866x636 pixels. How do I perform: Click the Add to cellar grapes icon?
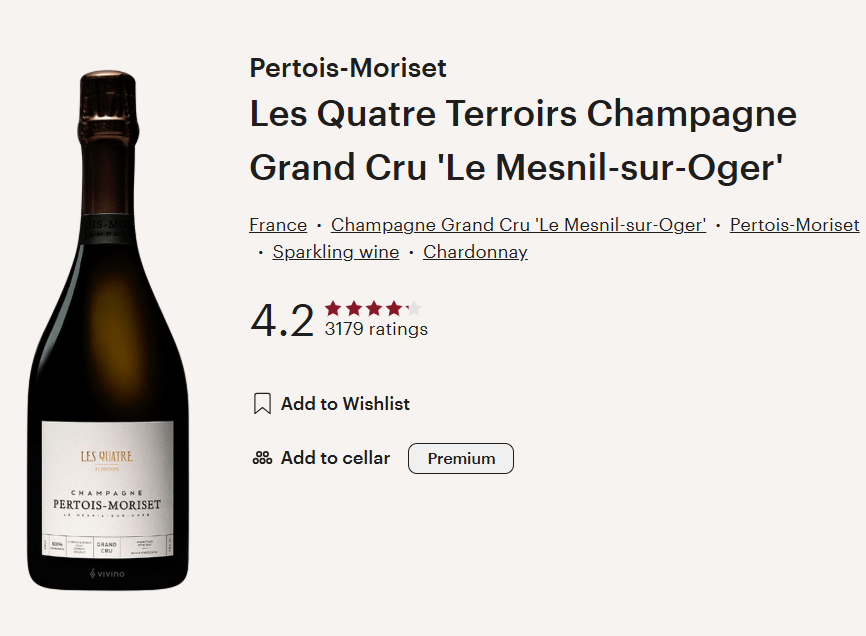tap(260, 457)
